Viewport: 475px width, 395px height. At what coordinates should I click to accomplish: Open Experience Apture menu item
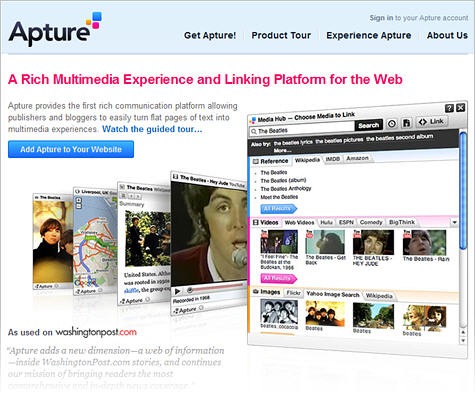369,35
